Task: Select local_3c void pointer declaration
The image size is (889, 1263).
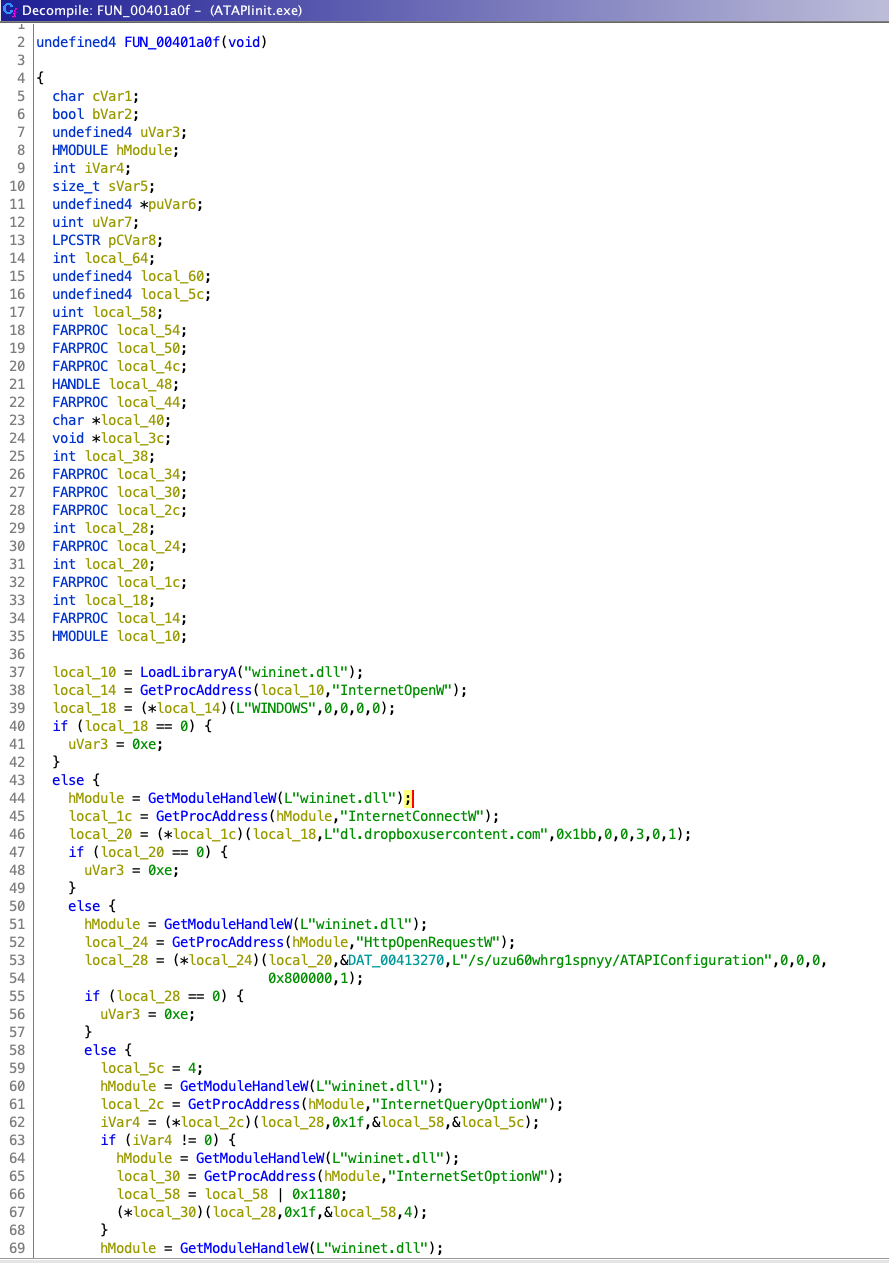Action: (130, 438)
